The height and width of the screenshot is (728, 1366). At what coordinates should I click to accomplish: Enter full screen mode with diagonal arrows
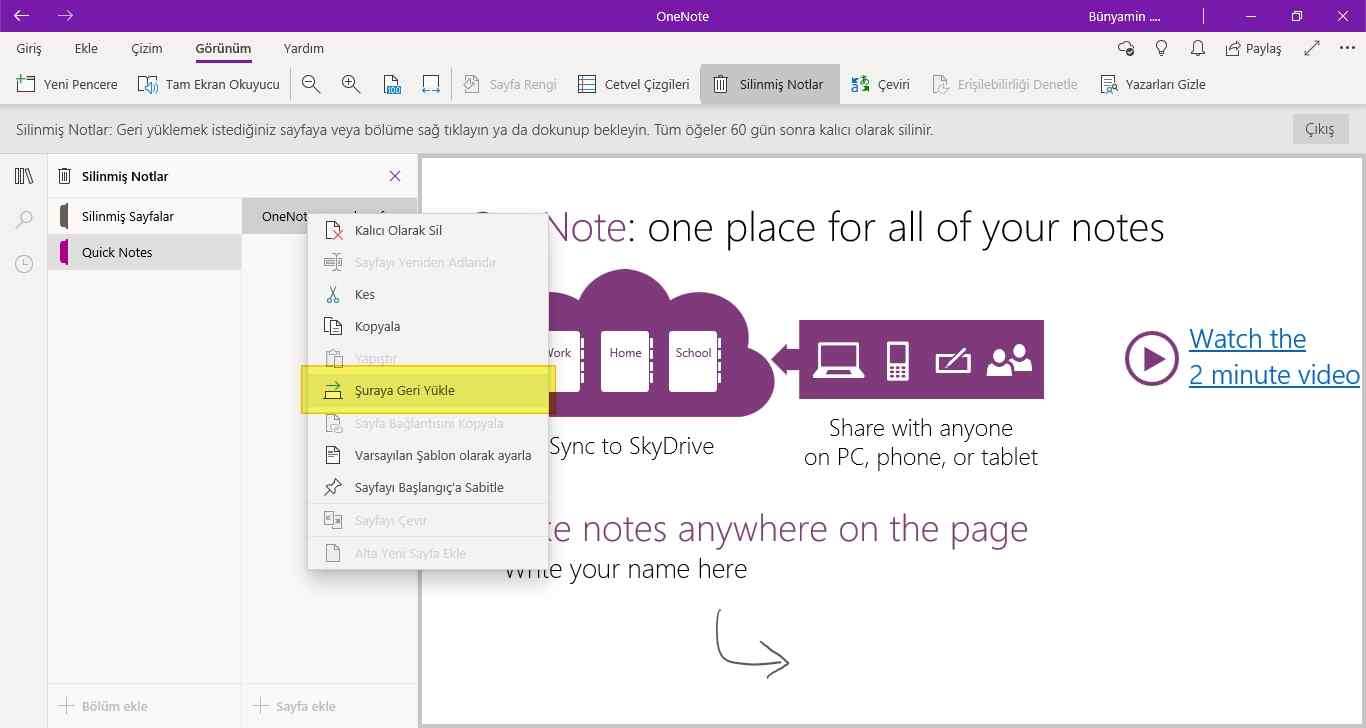tap(1313, 48)
